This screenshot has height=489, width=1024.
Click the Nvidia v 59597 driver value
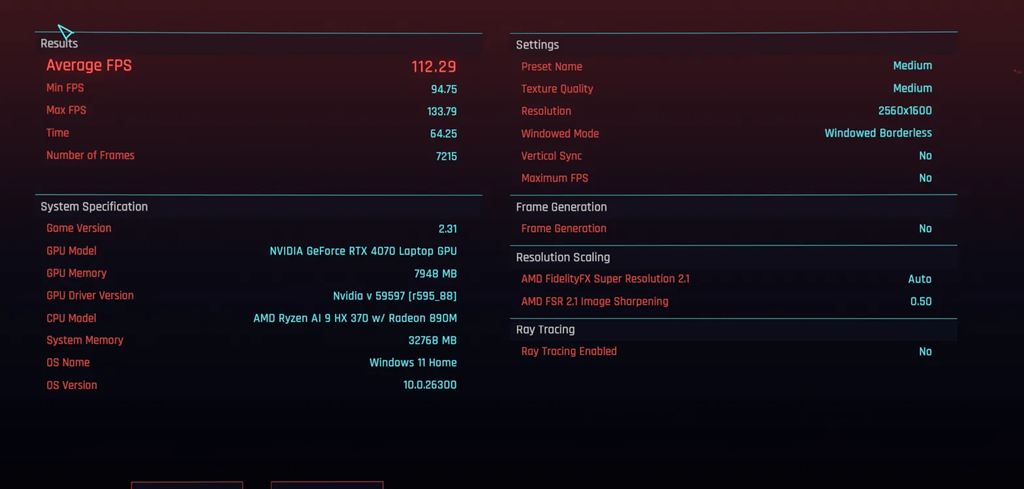394,296
